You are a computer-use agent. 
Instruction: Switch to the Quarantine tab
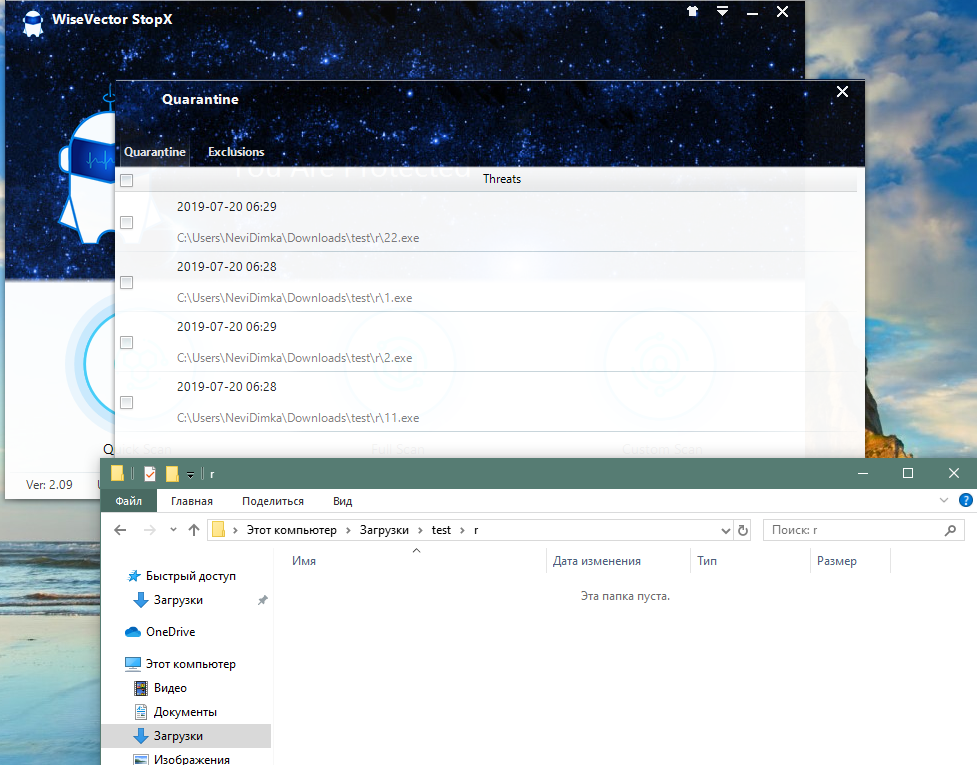(155, 151)
